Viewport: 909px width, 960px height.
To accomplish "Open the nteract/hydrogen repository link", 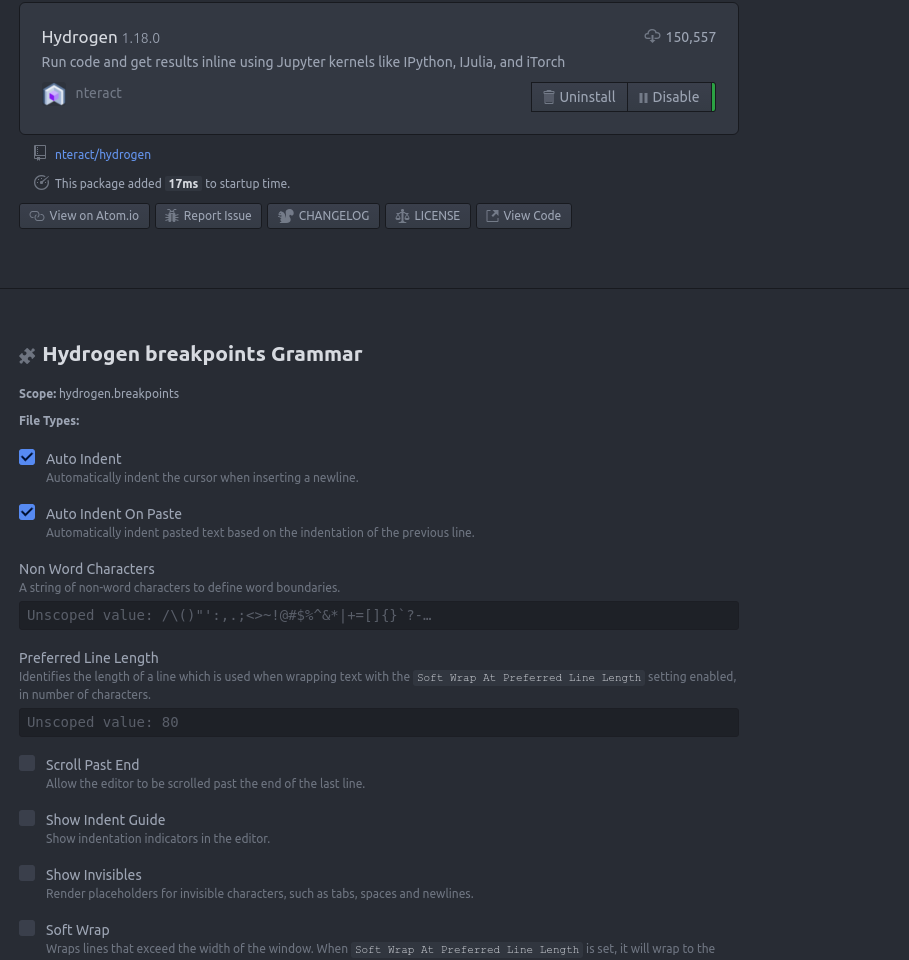I will [103, 154].
